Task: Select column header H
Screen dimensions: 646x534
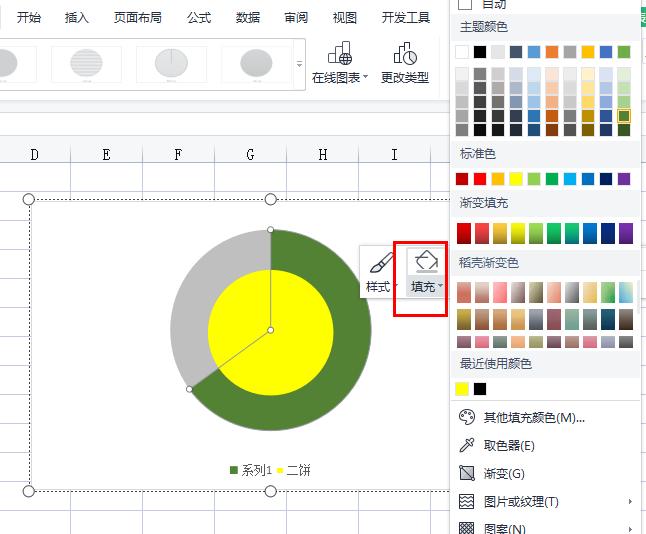Action: [x=322, y=155]
